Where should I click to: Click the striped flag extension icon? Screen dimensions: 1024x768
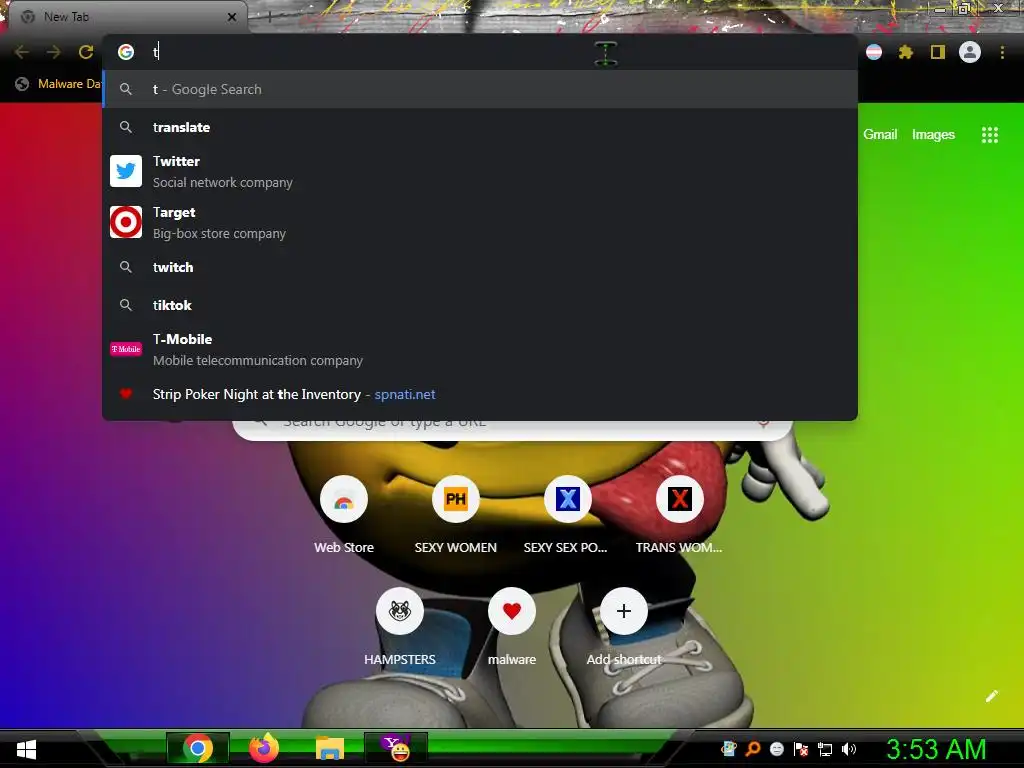(x=874, y=52)
